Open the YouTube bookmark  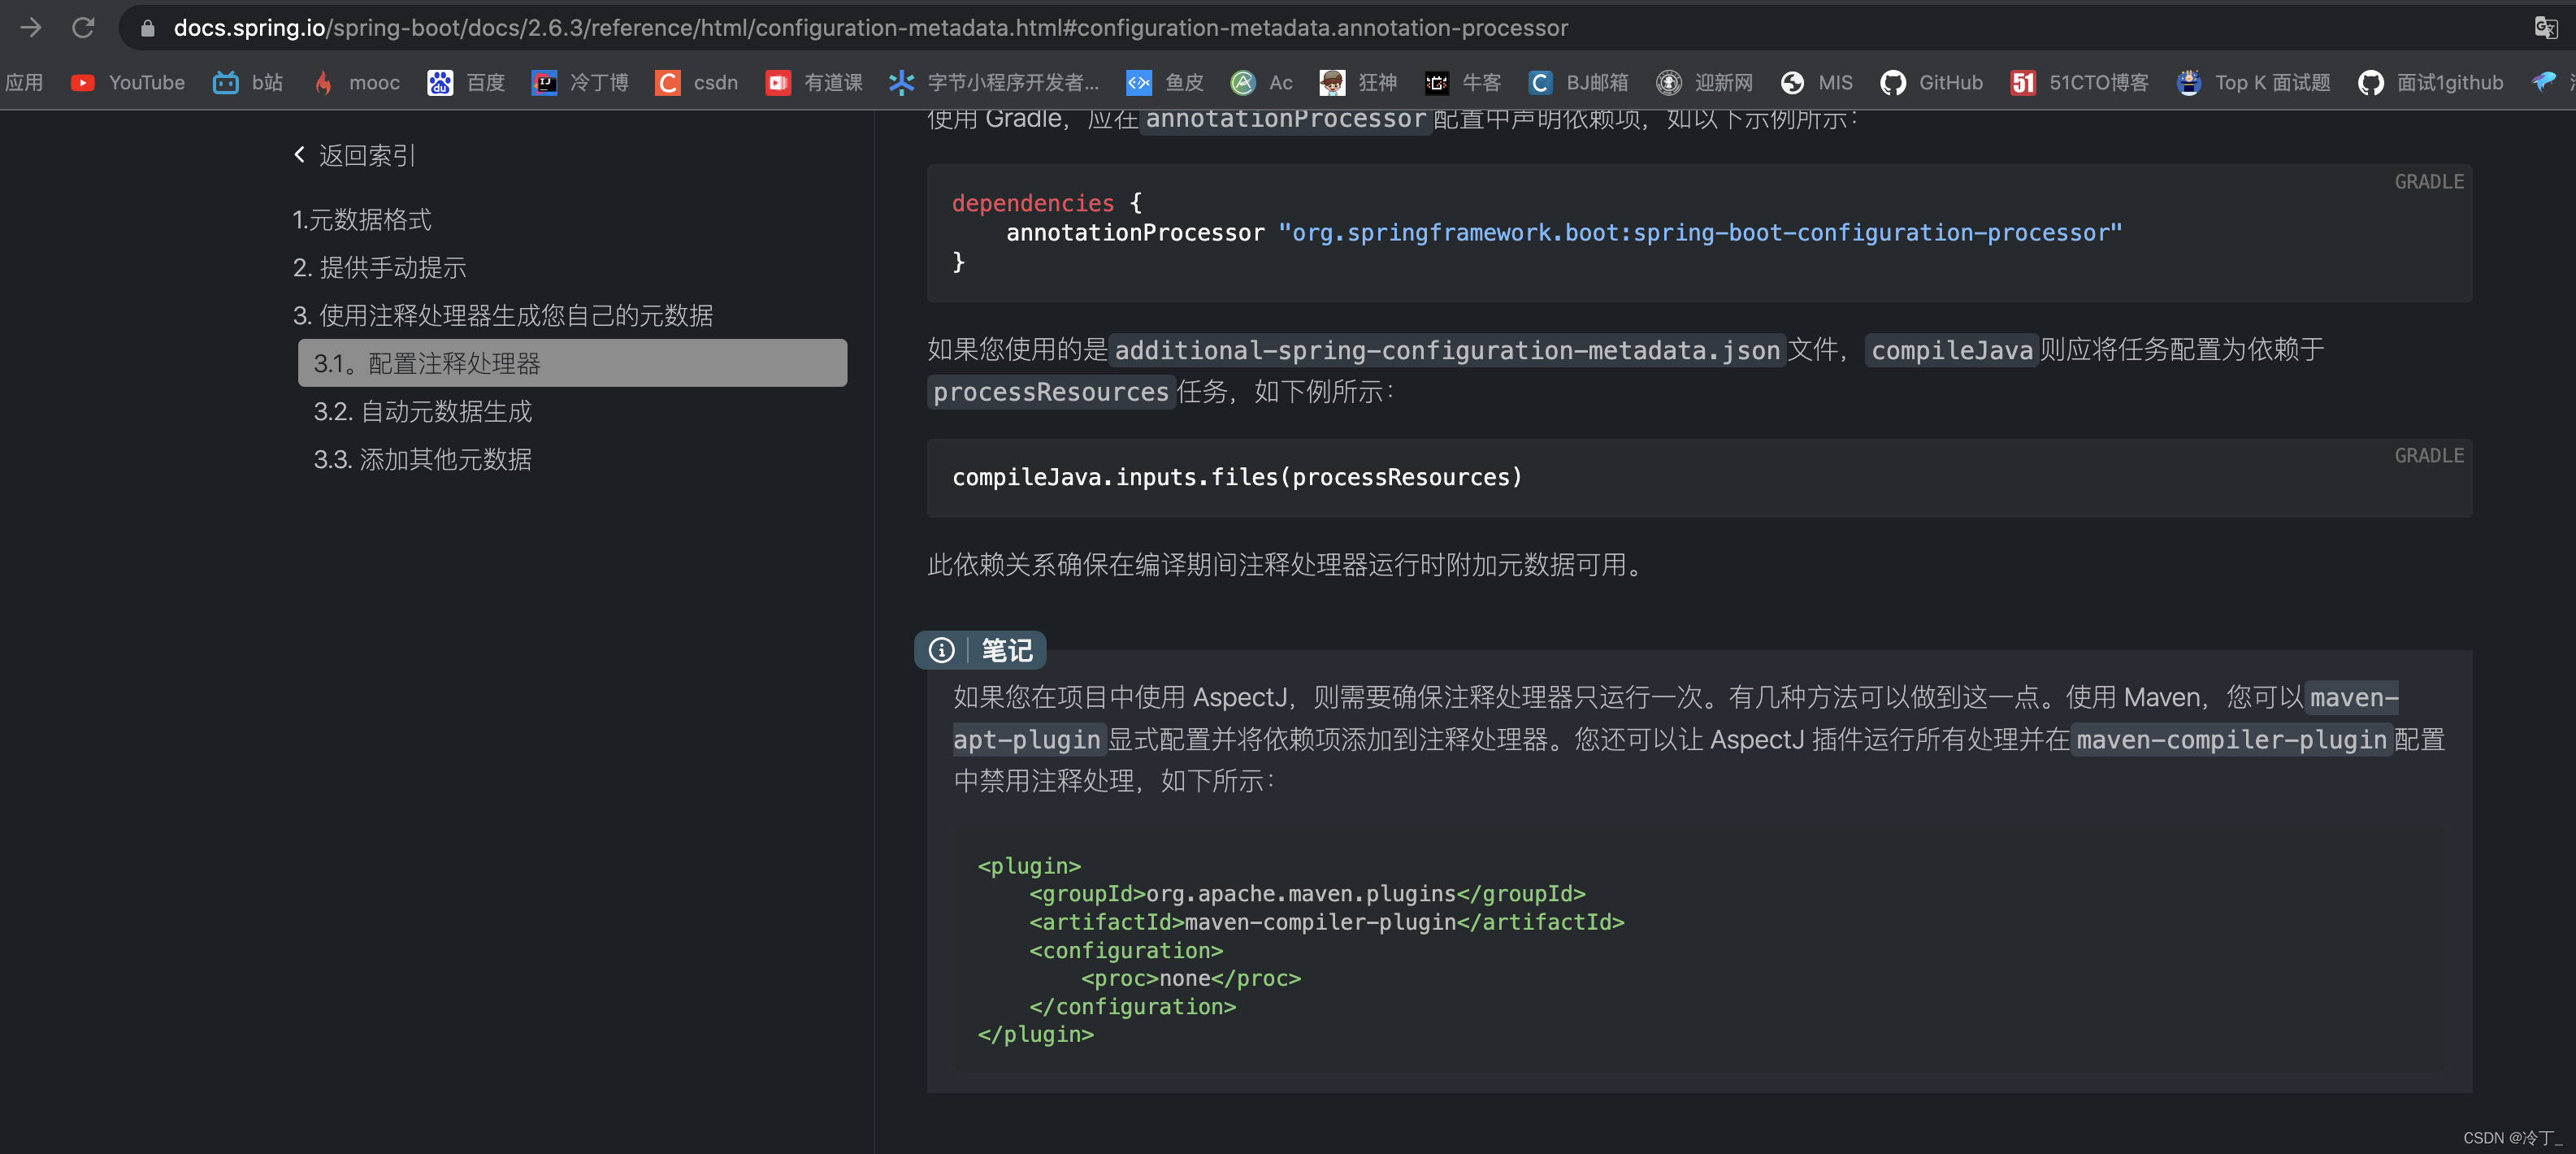tap(128, 83)
